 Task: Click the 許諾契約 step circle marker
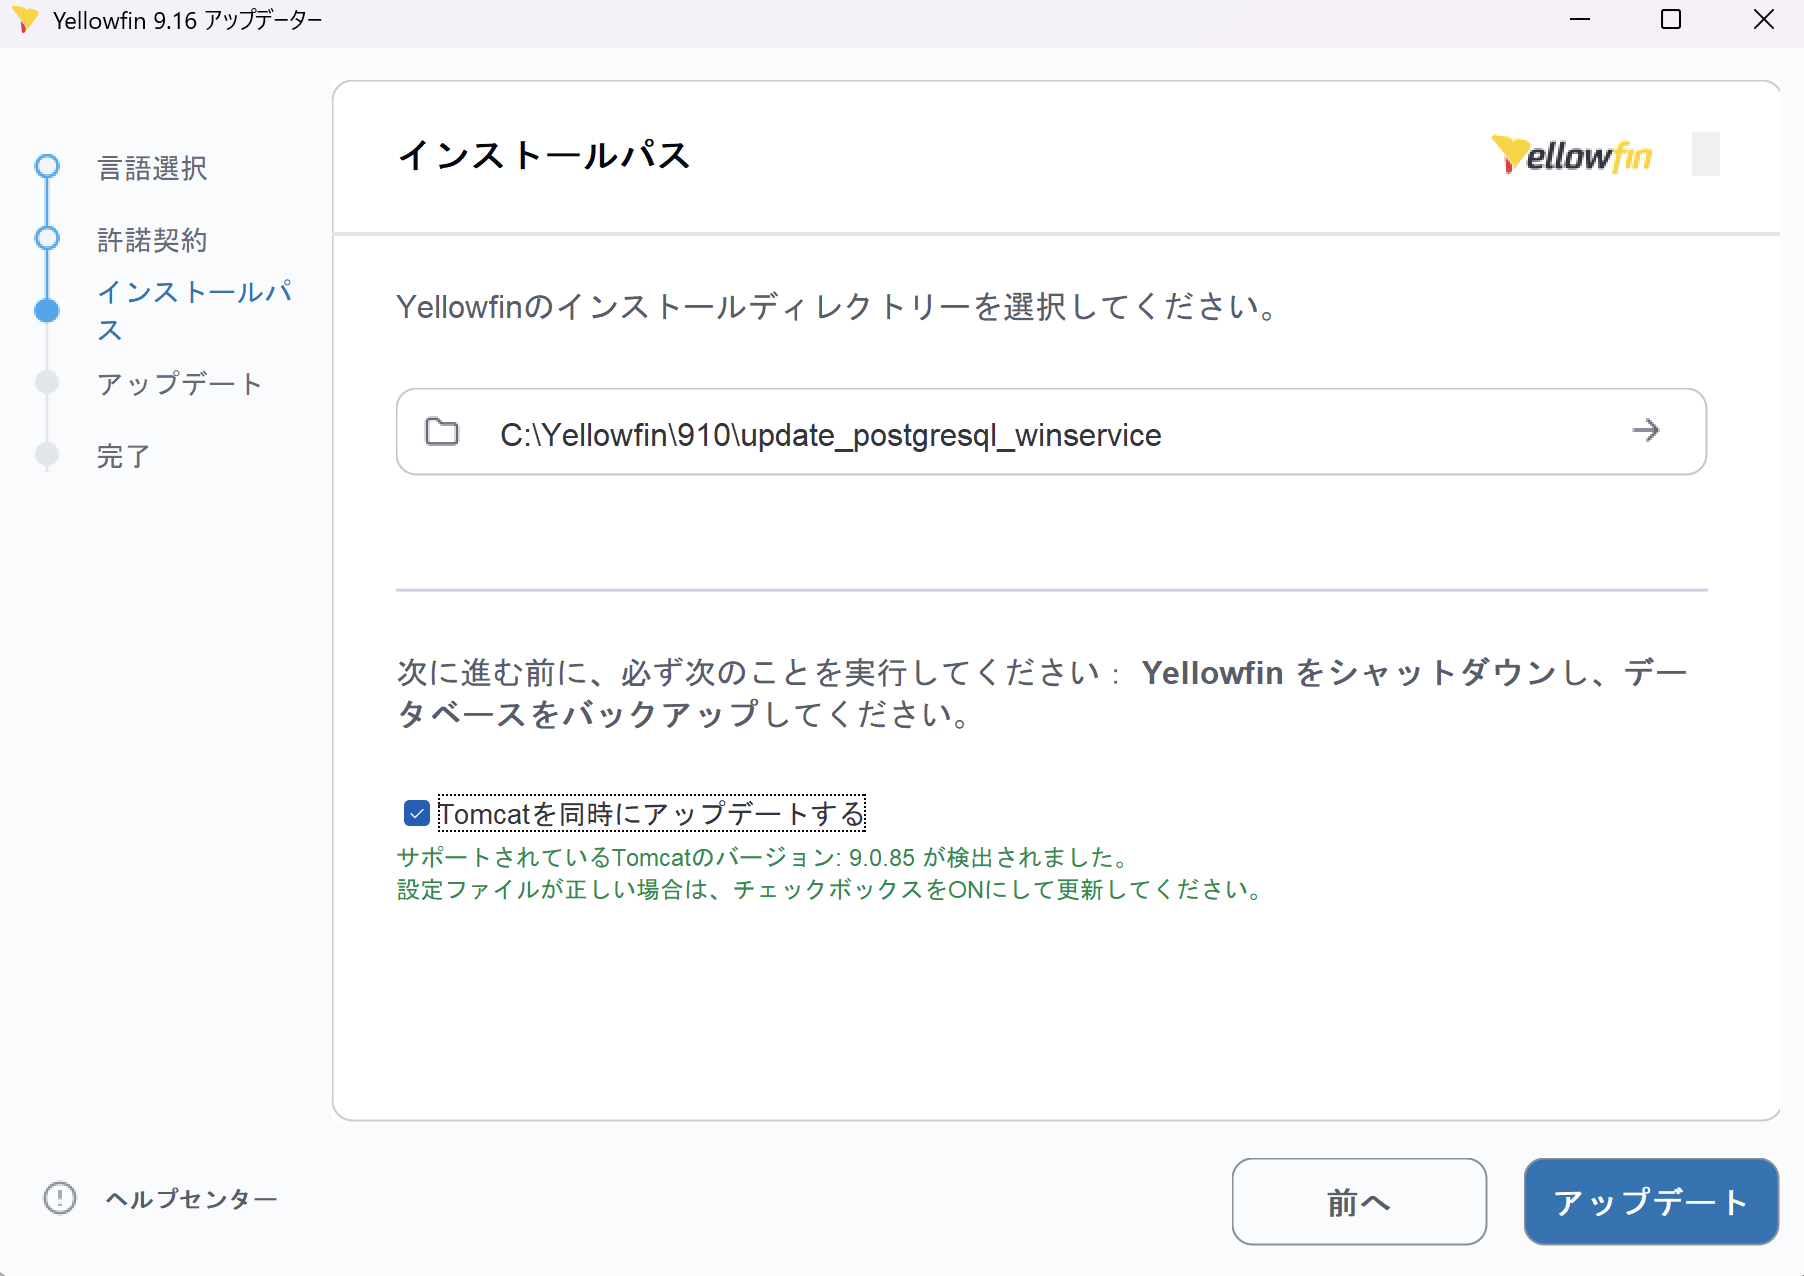tap(47, 238)
